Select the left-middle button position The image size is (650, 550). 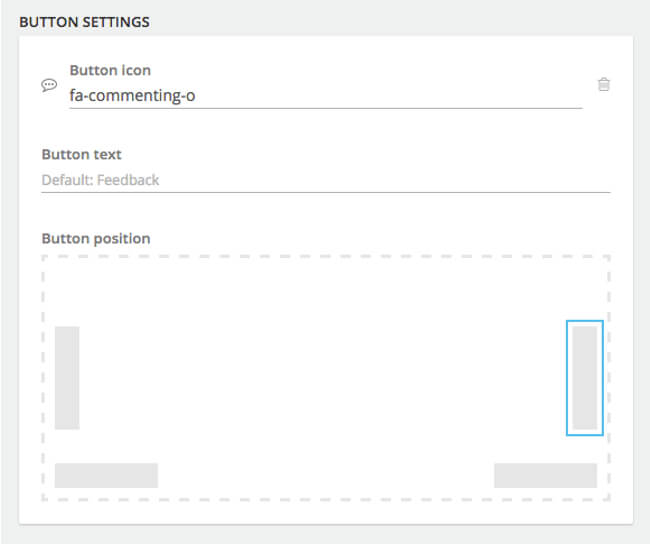[x=67, y=378]
